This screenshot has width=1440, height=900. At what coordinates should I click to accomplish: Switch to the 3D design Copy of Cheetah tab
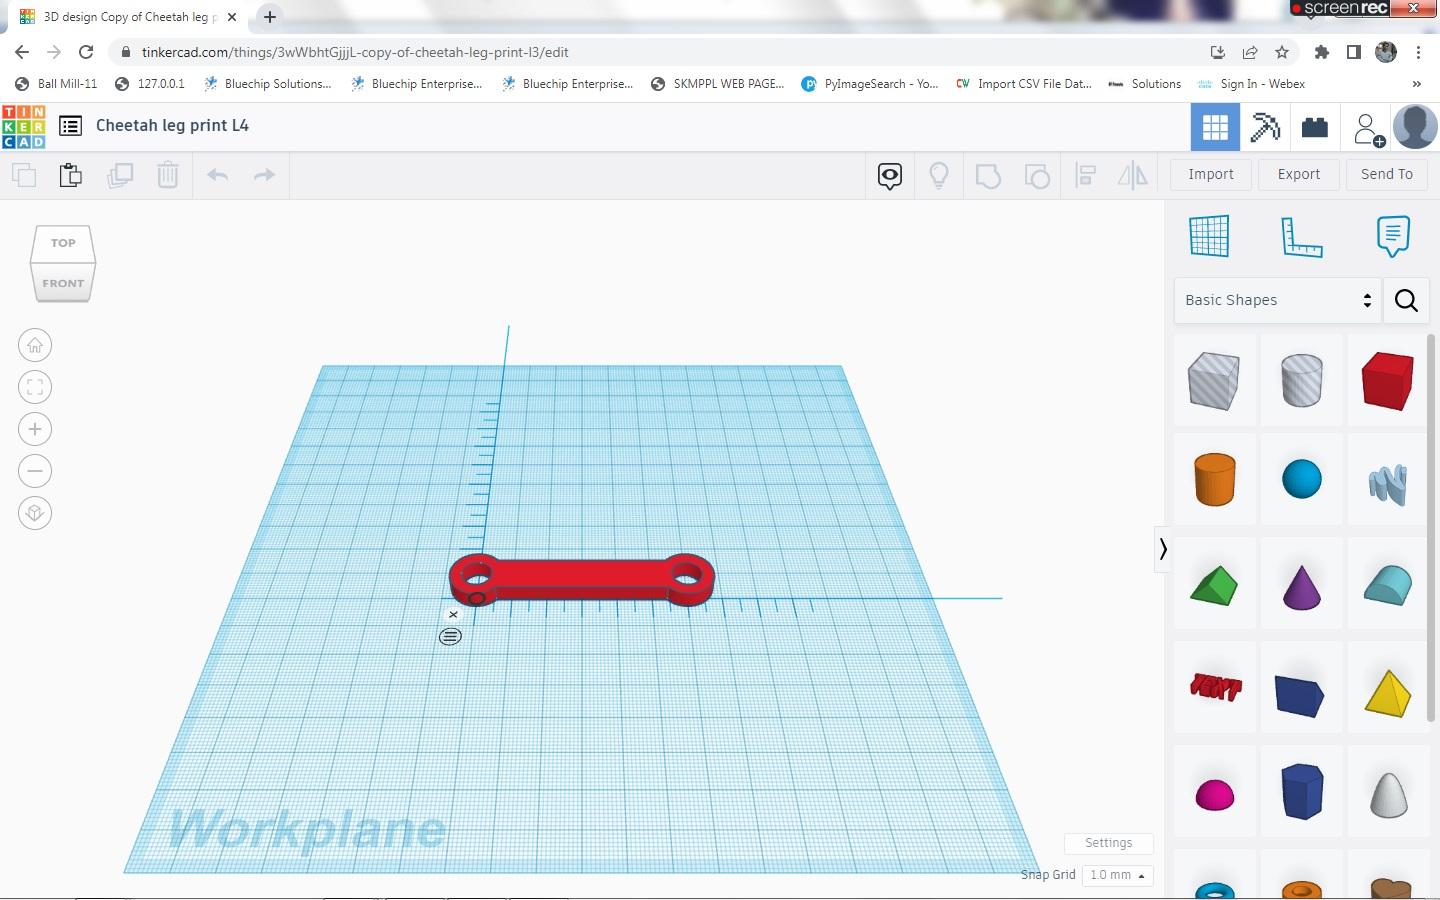pos(130,17)
